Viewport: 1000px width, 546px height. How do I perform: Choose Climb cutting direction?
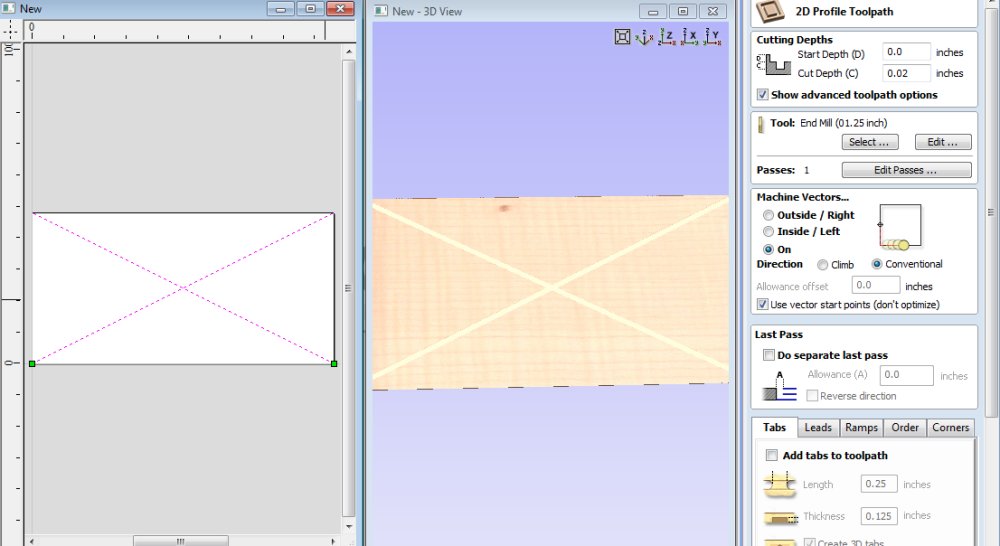(x=823, y=265)
